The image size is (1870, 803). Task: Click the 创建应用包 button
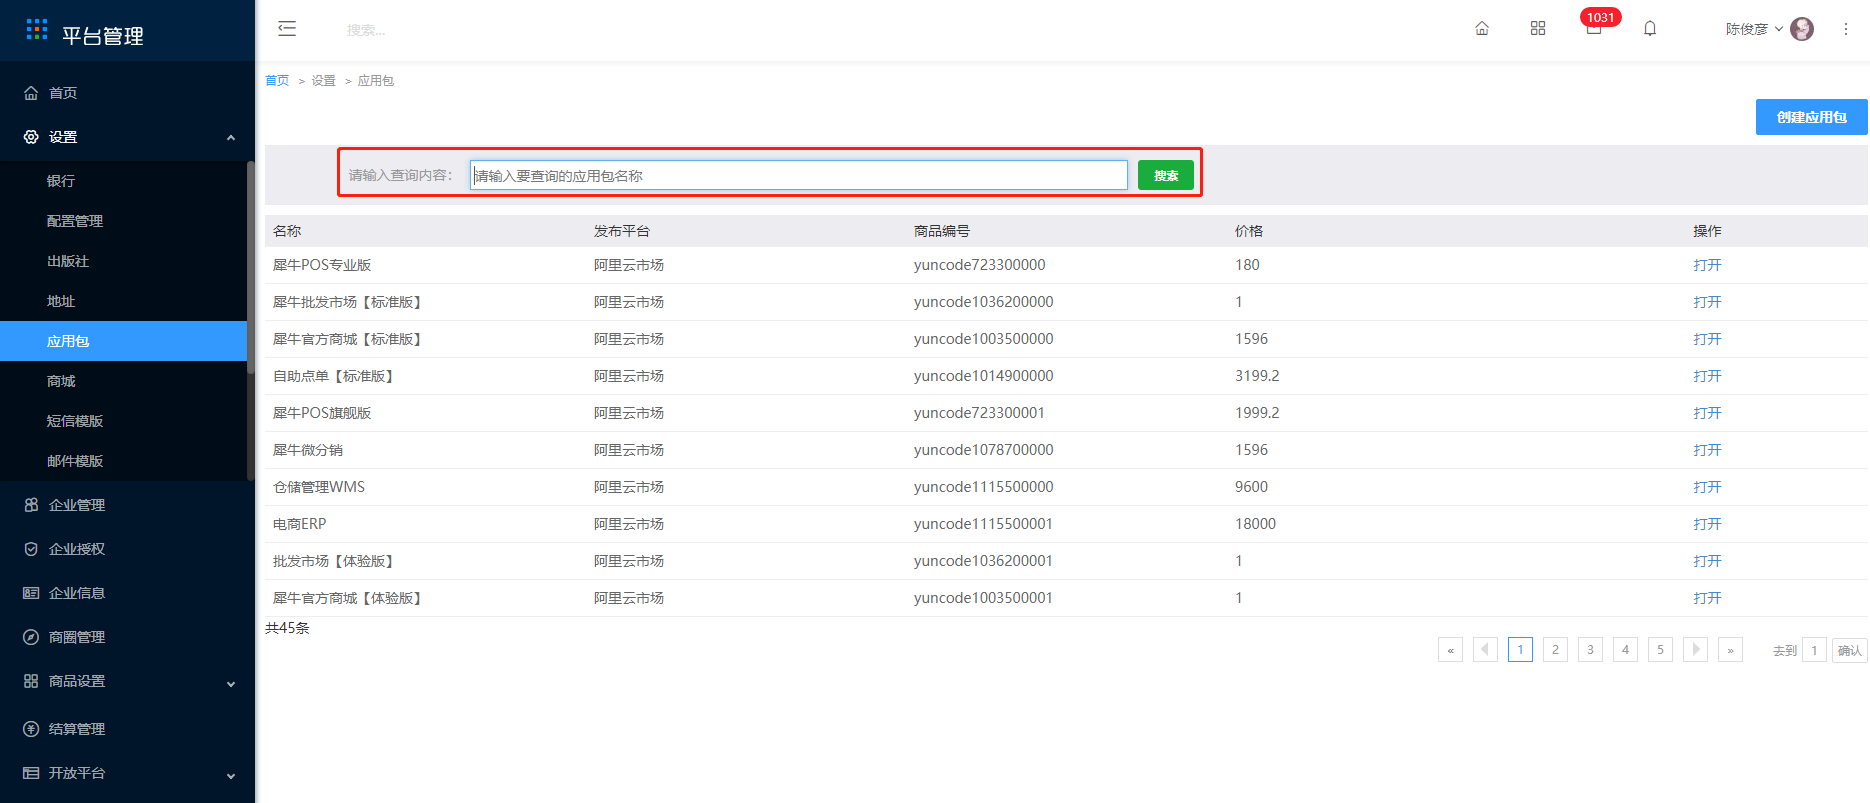pyautogui.click(x=1811, y=117)
